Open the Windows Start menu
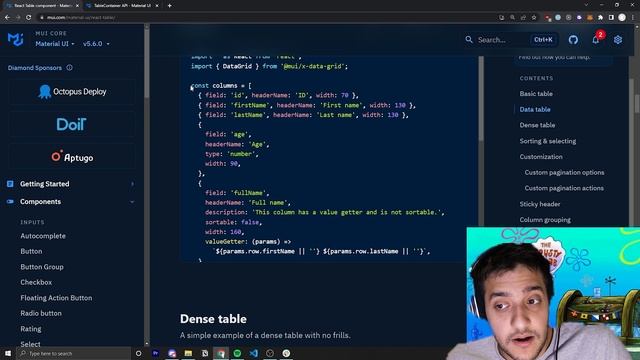The width and height of the screenshot is (640, 360). [x=8, y=353]
